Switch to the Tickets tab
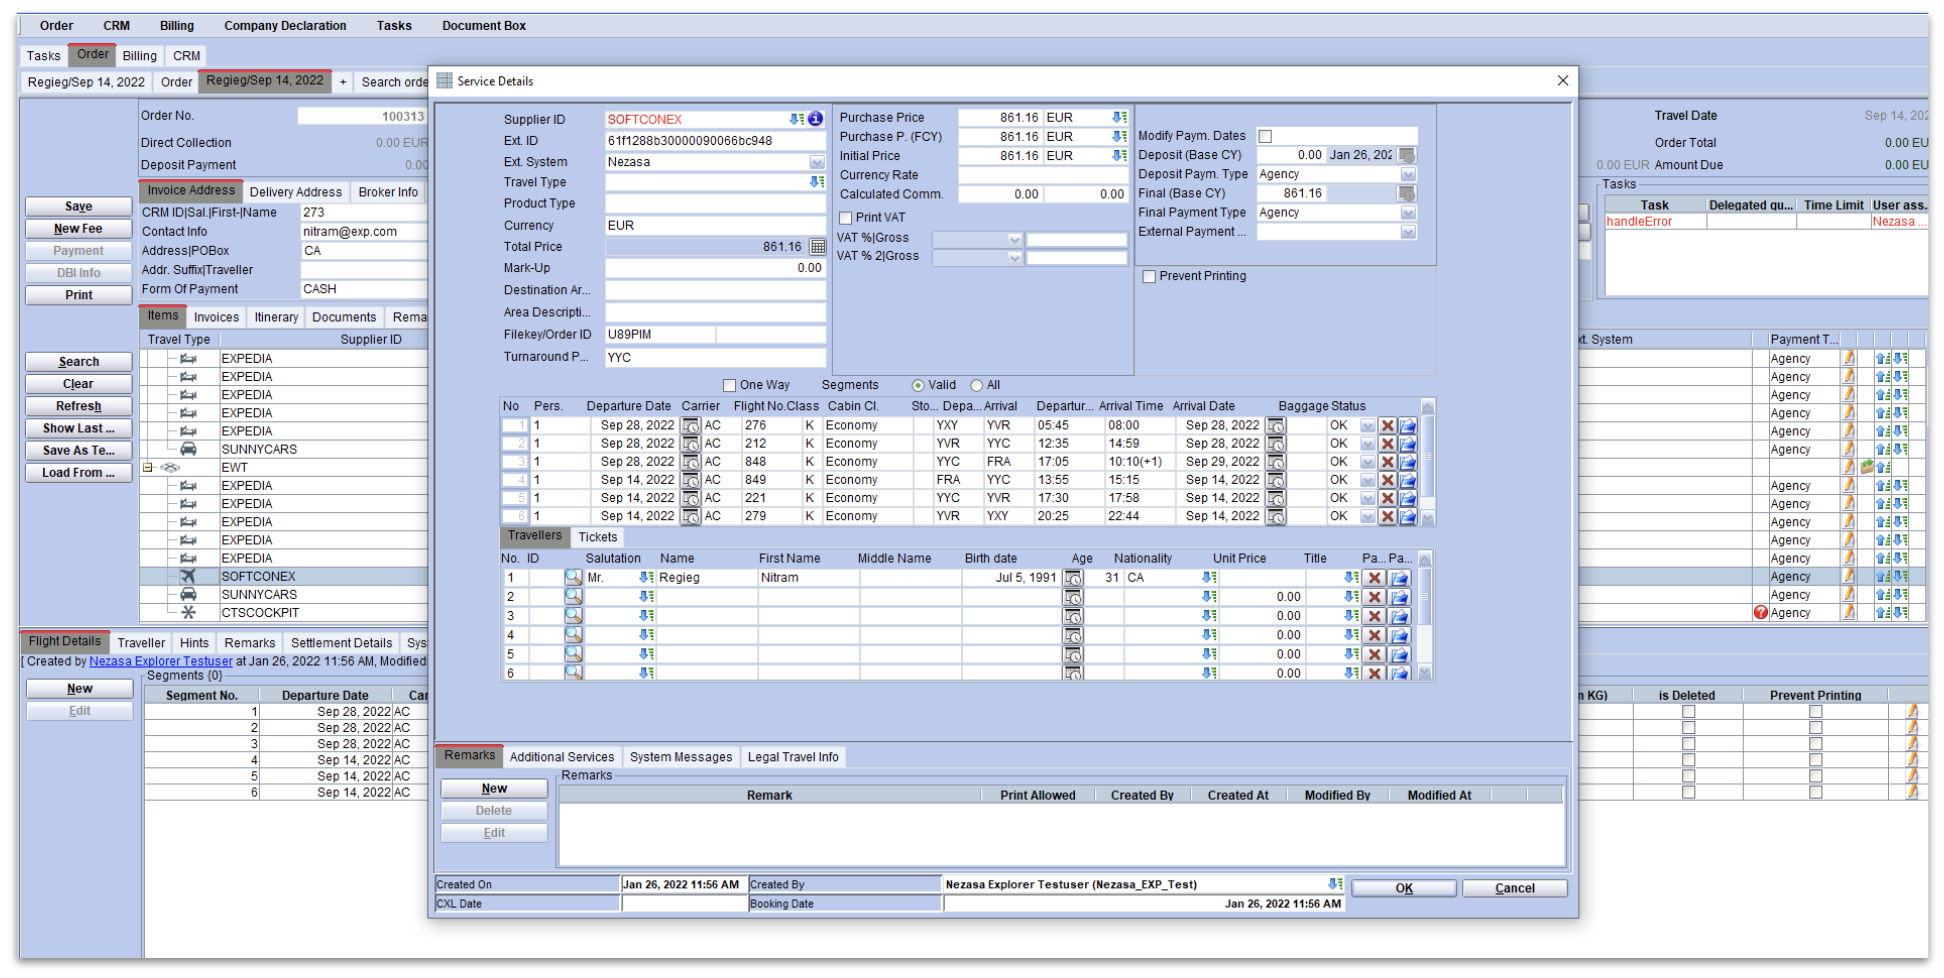1944x978 pixels. [597, 538]
